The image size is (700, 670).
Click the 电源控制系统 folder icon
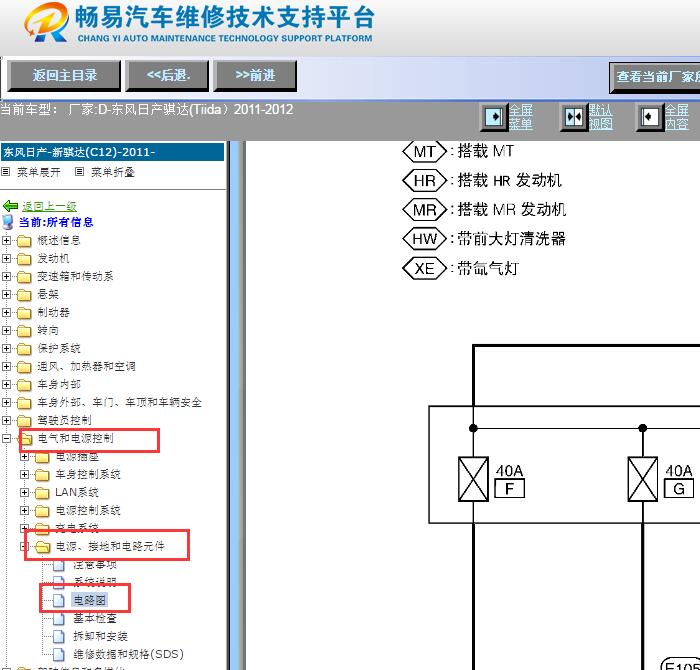click(x=42, y=511)
